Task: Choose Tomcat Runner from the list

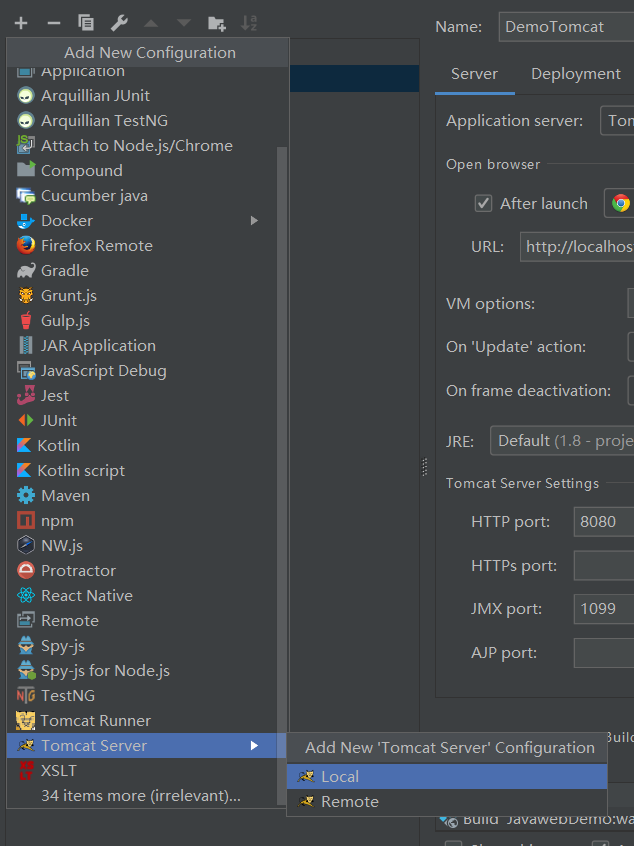Action: coord(142,720)
